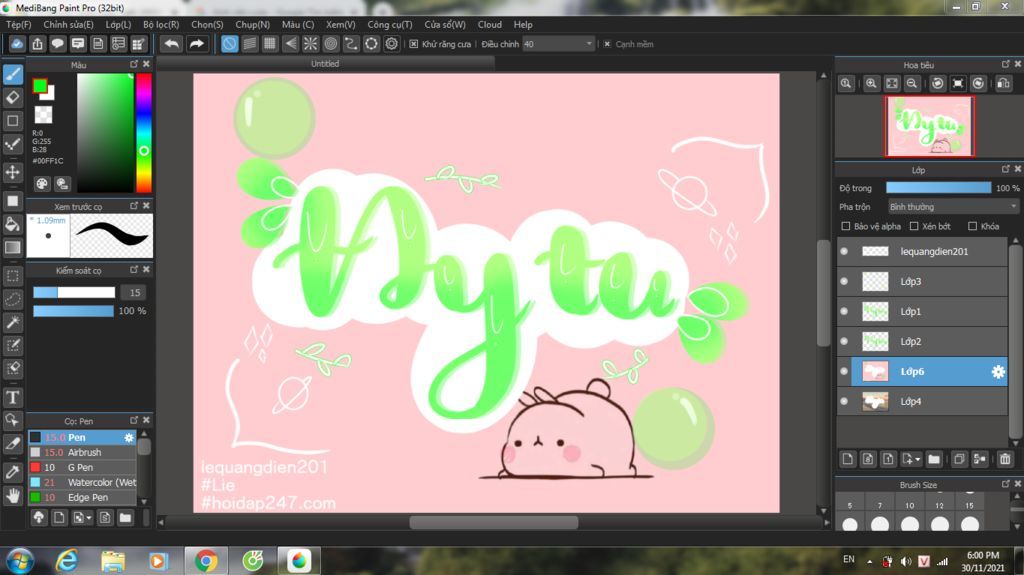
Task: Hide the Lớp1 layer
Action: (x=844, y=312)
